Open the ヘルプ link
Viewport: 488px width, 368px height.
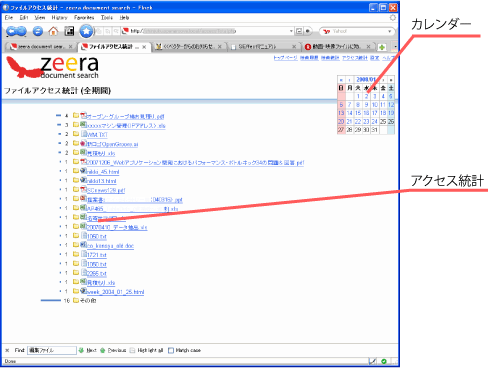tap(388, 58)
